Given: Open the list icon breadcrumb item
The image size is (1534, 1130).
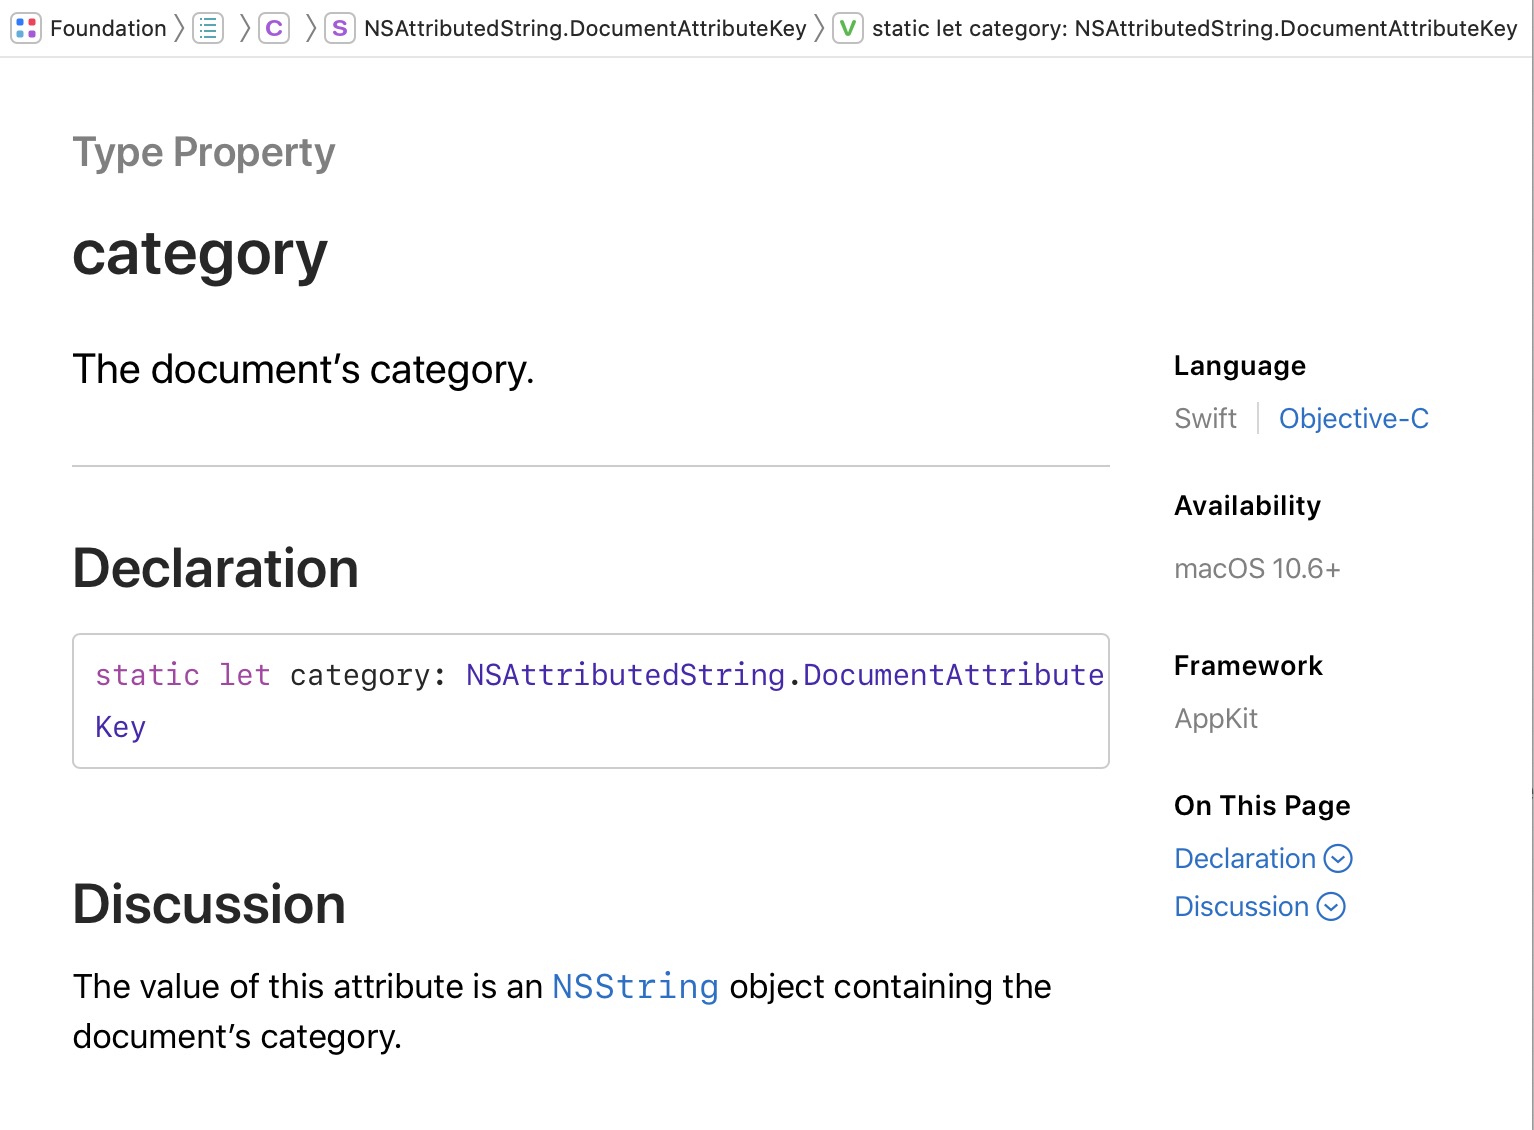Looking at the screenshot, I should (208, 28).
